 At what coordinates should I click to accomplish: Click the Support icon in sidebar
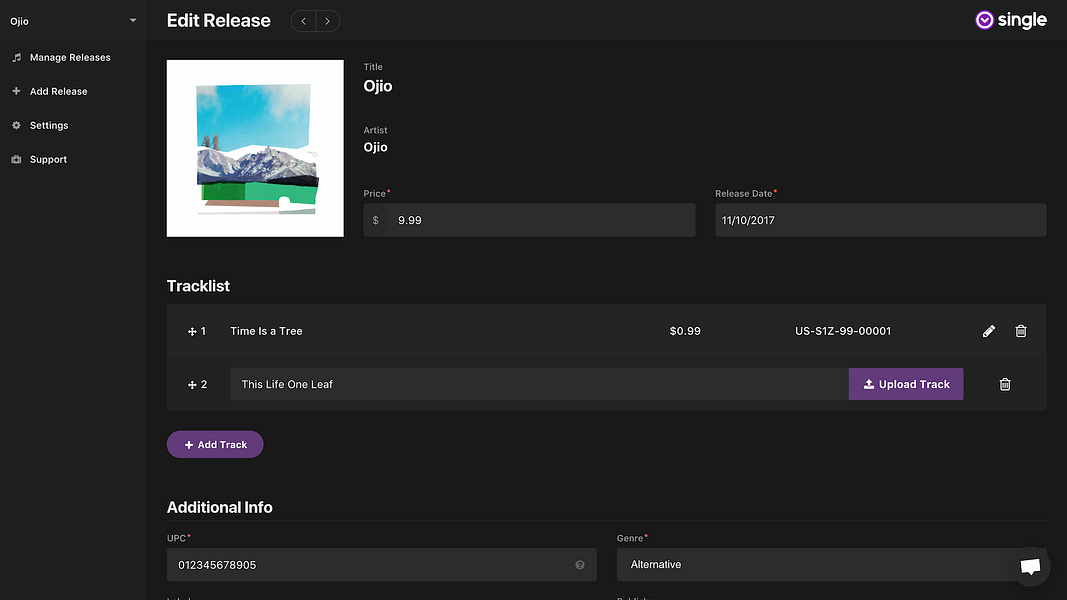coord(16,159)
